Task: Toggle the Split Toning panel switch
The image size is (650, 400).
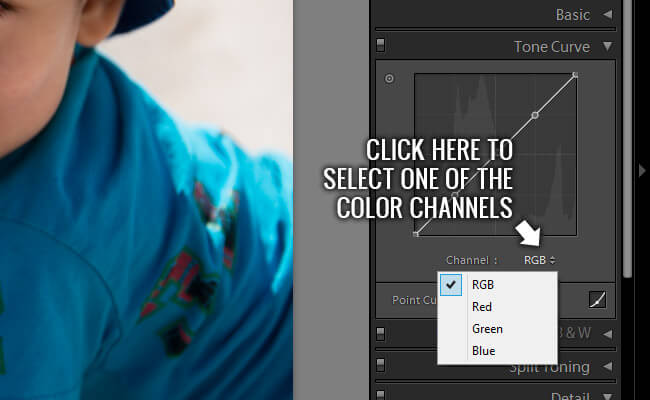Action: coord(381,366)
